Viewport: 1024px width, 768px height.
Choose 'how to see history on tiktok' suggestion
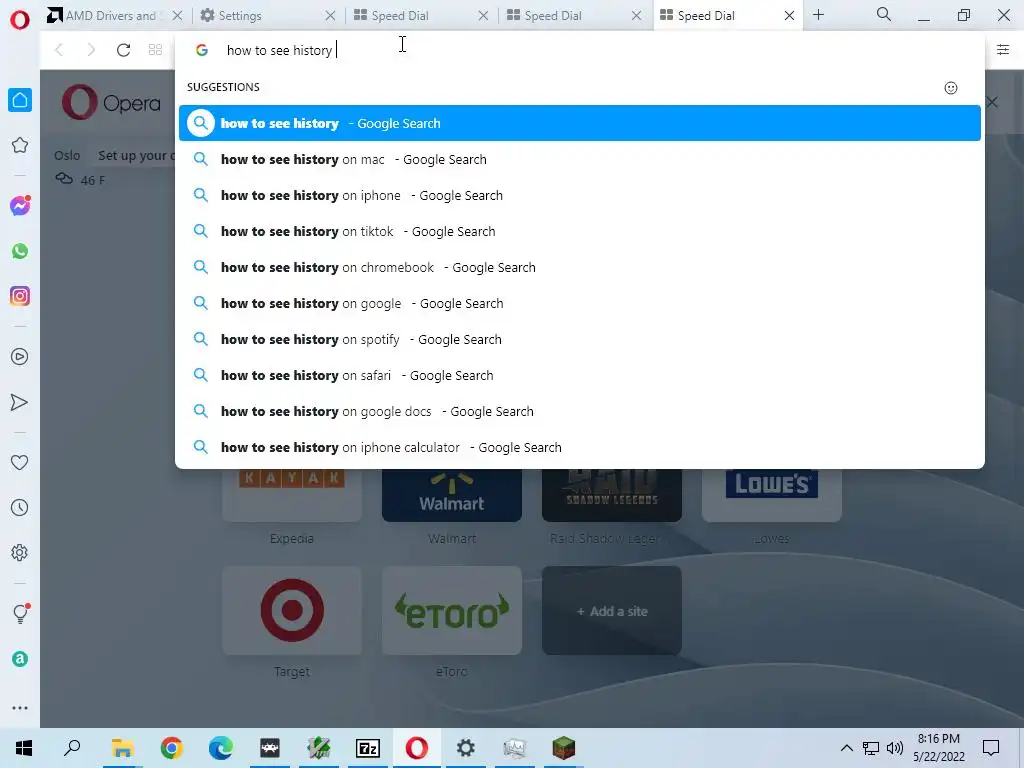pos(580,231)
